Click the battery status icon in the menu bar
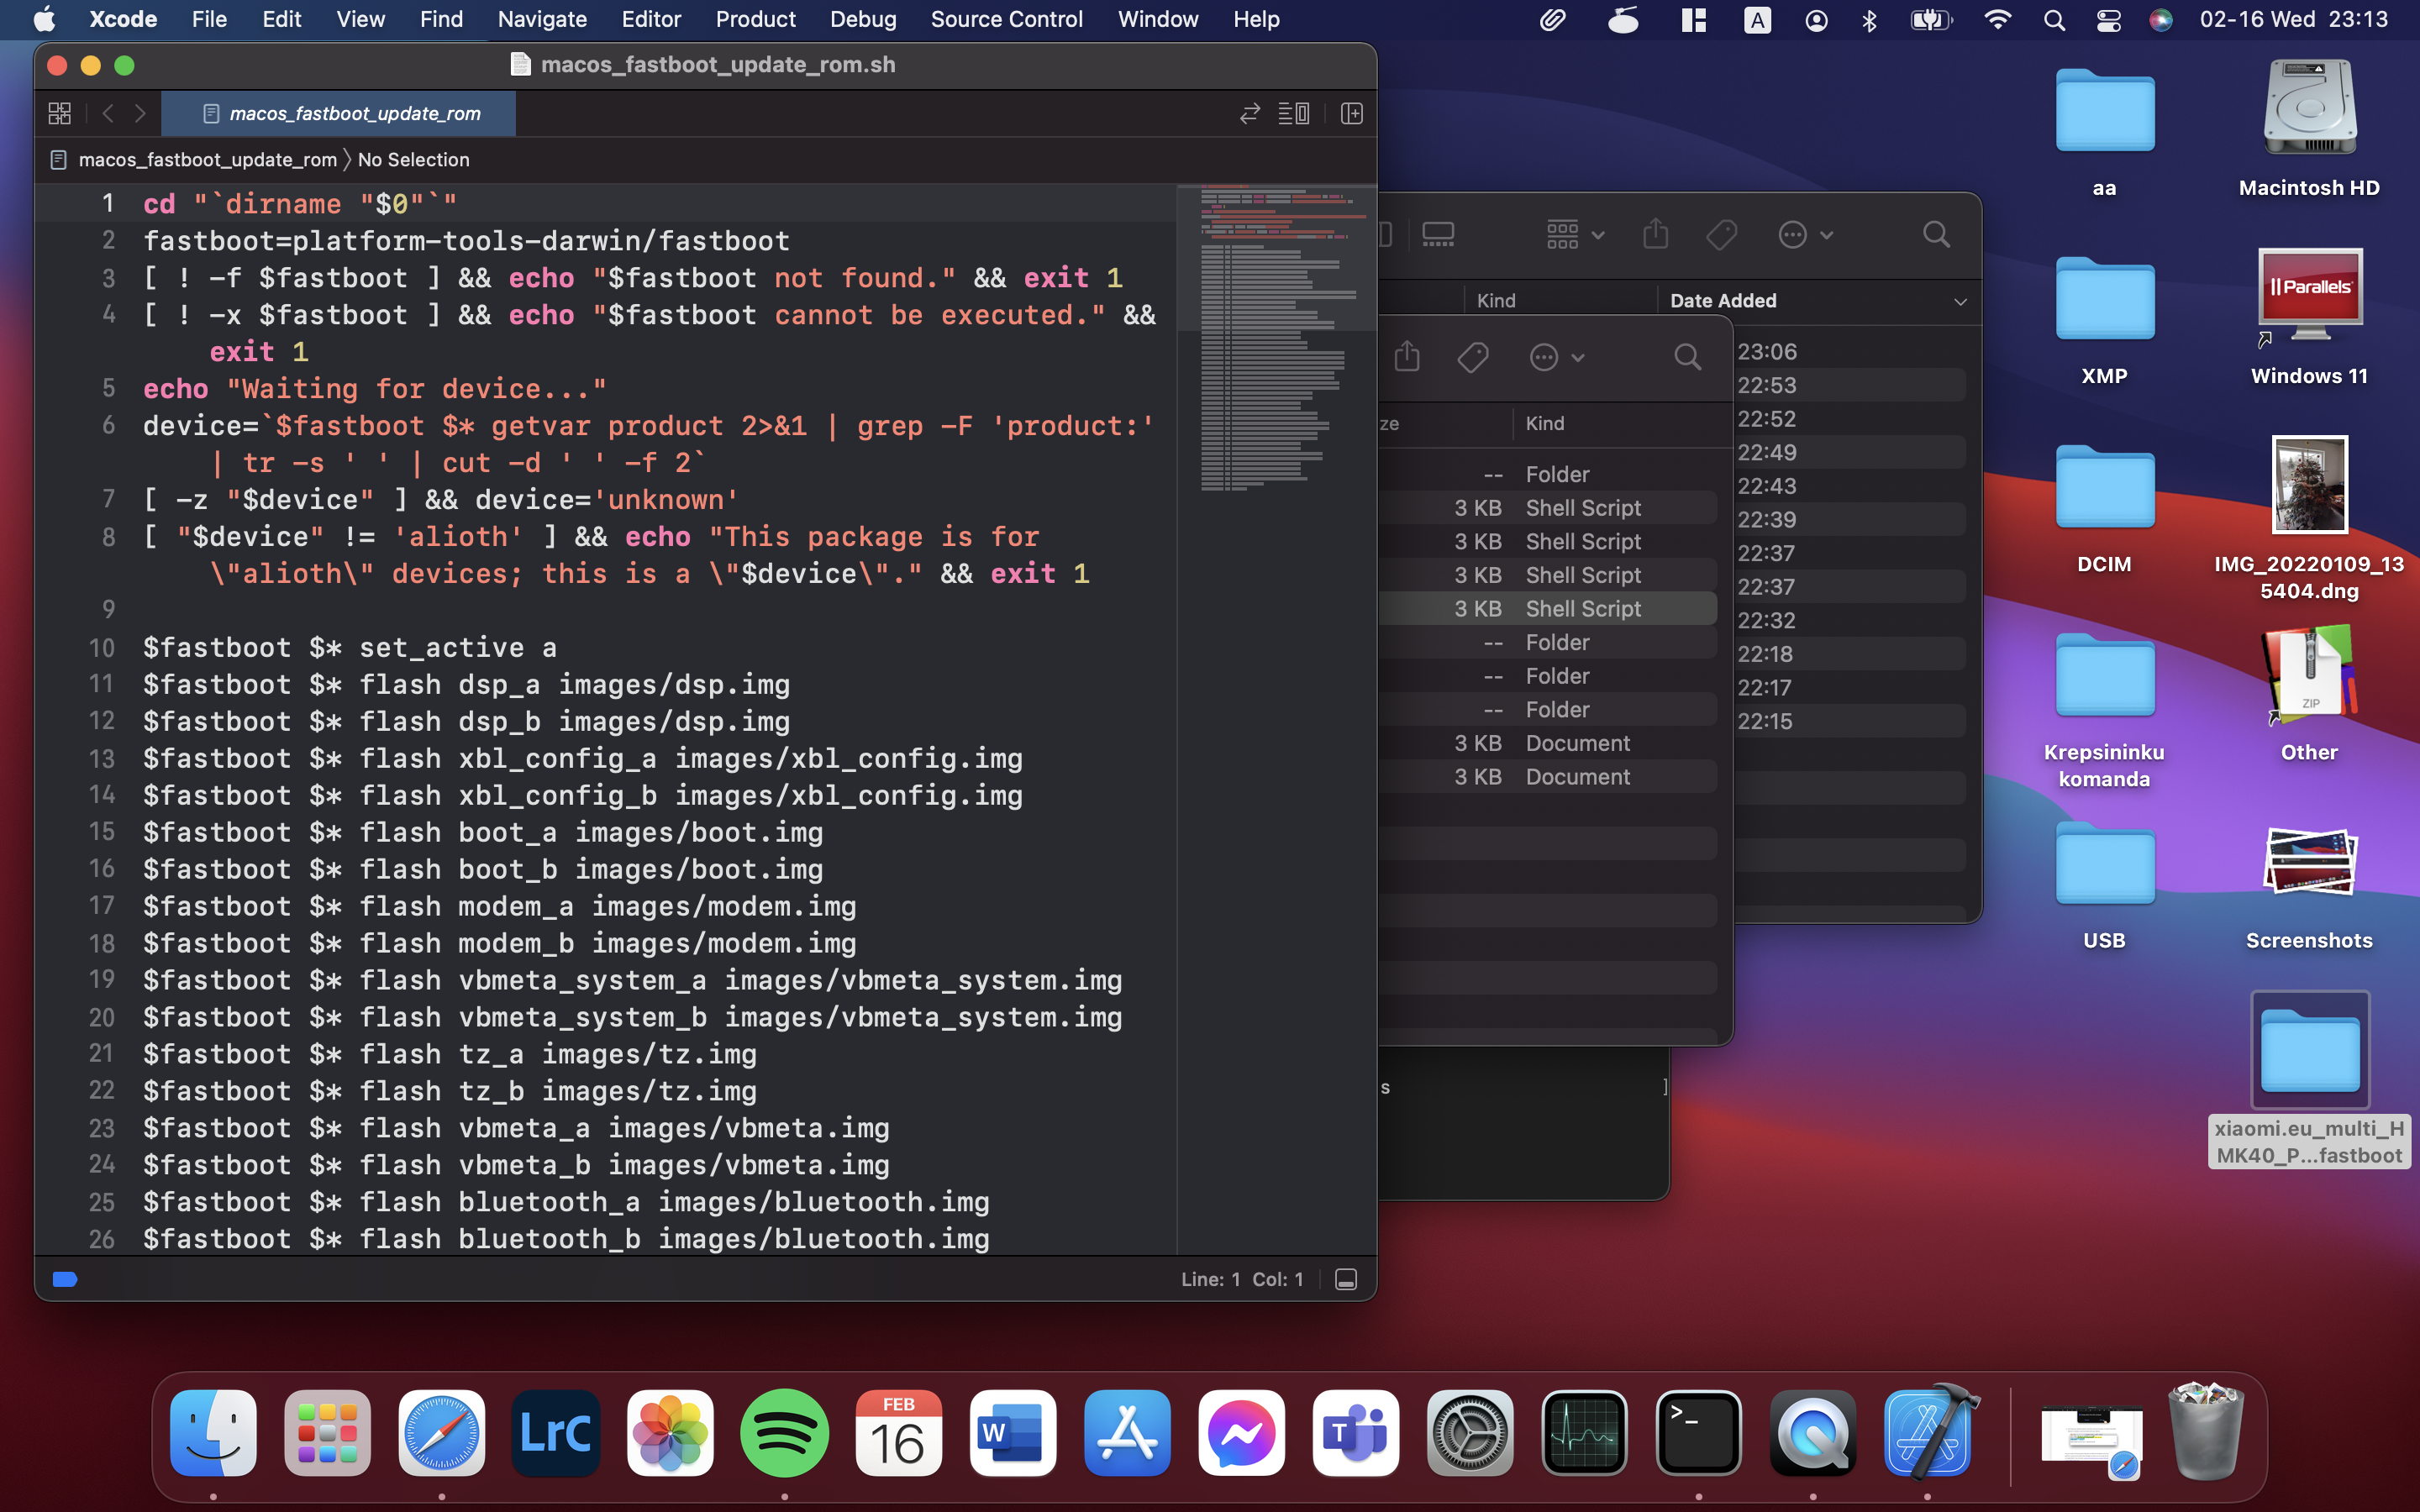Screen dimensions: 2420x1512 pyautogui.click(x=1931, y=19)
